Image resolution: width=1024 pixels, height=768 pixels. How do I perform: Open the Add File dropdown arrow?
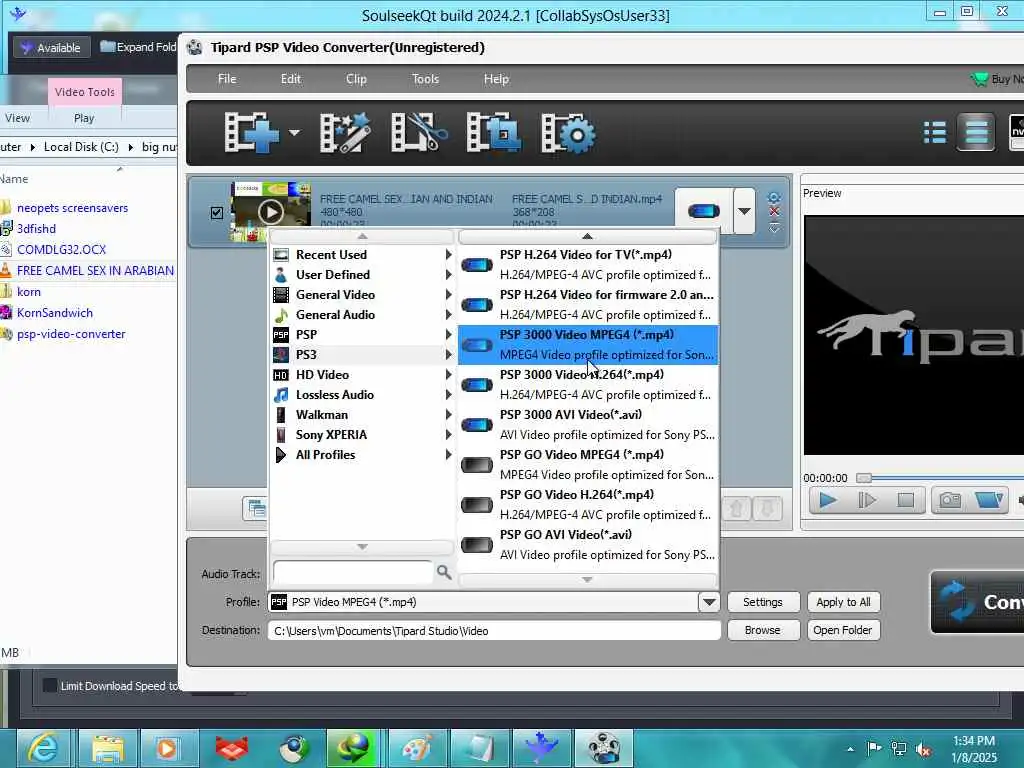(295, 133)
